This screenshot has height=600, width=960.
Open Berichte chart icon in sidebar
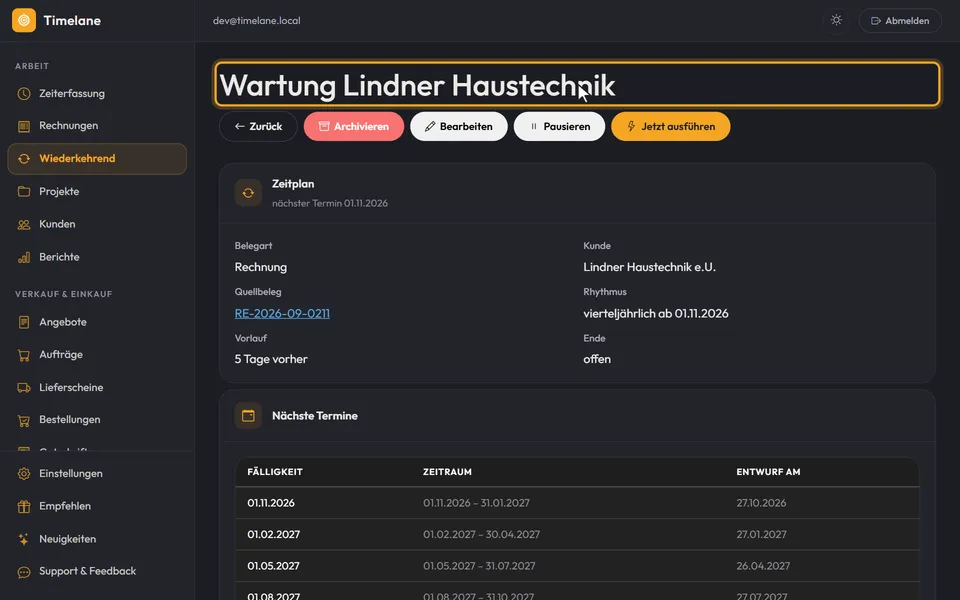pos(24,257)
